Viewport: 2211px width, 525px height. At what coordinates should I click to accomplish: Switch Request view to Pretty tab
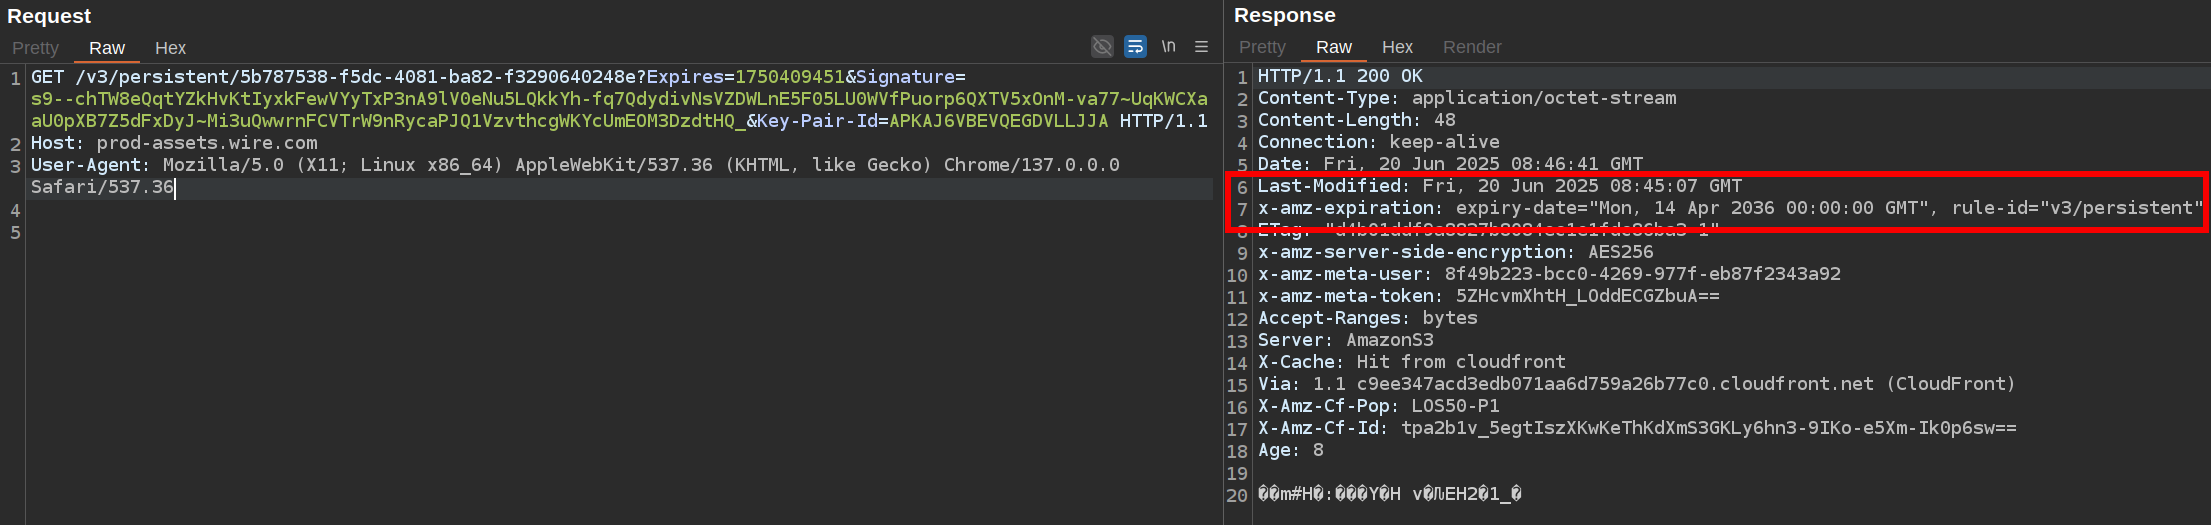(36, 48)
